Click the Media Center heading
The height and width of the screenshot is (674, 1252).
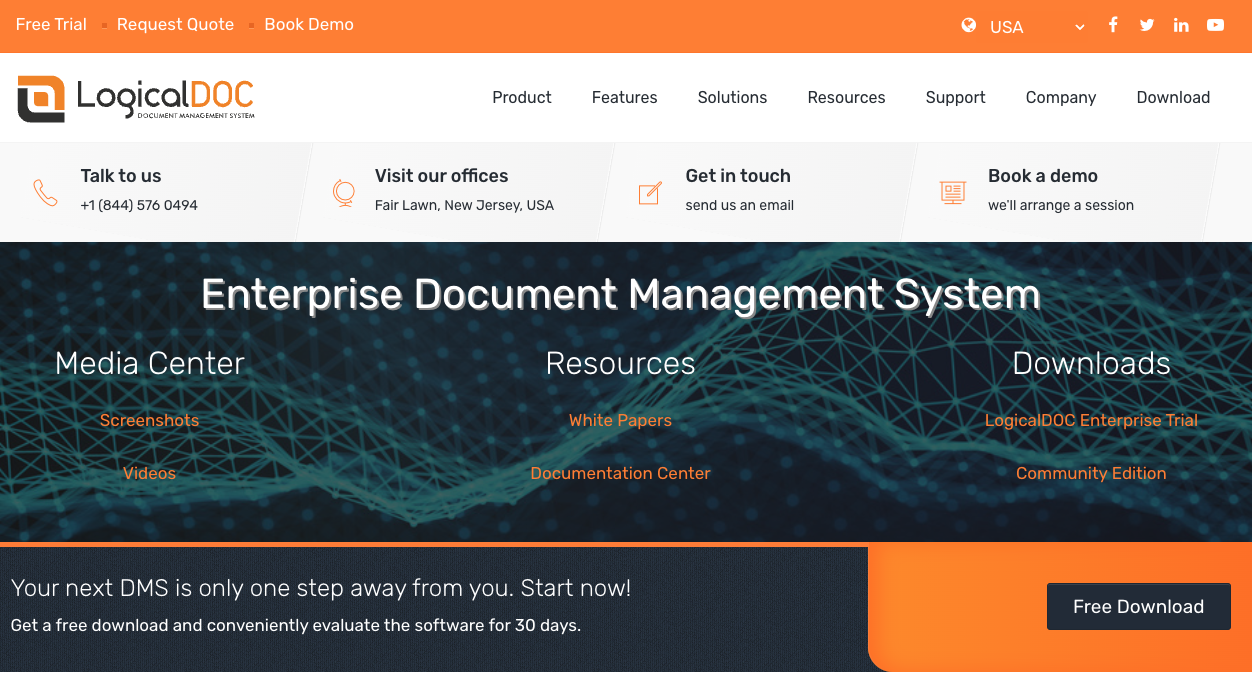(x=150, y=363)
